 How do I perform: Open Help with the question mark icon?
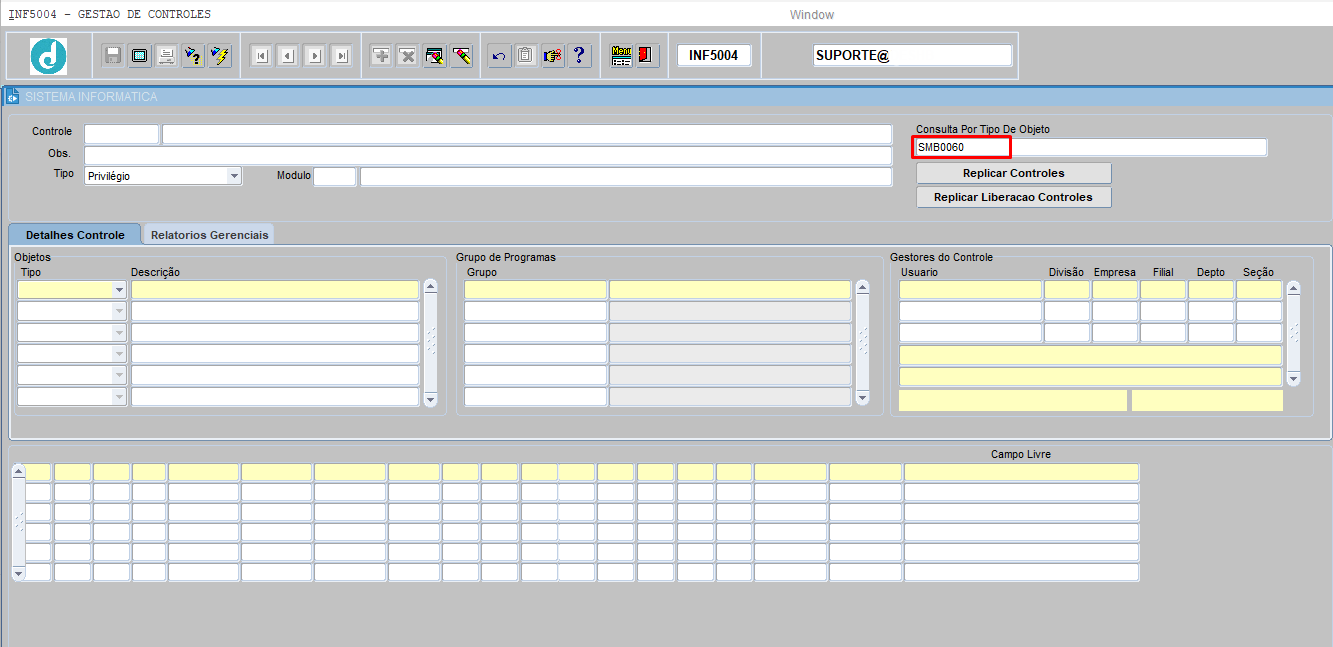pos(579,56)
